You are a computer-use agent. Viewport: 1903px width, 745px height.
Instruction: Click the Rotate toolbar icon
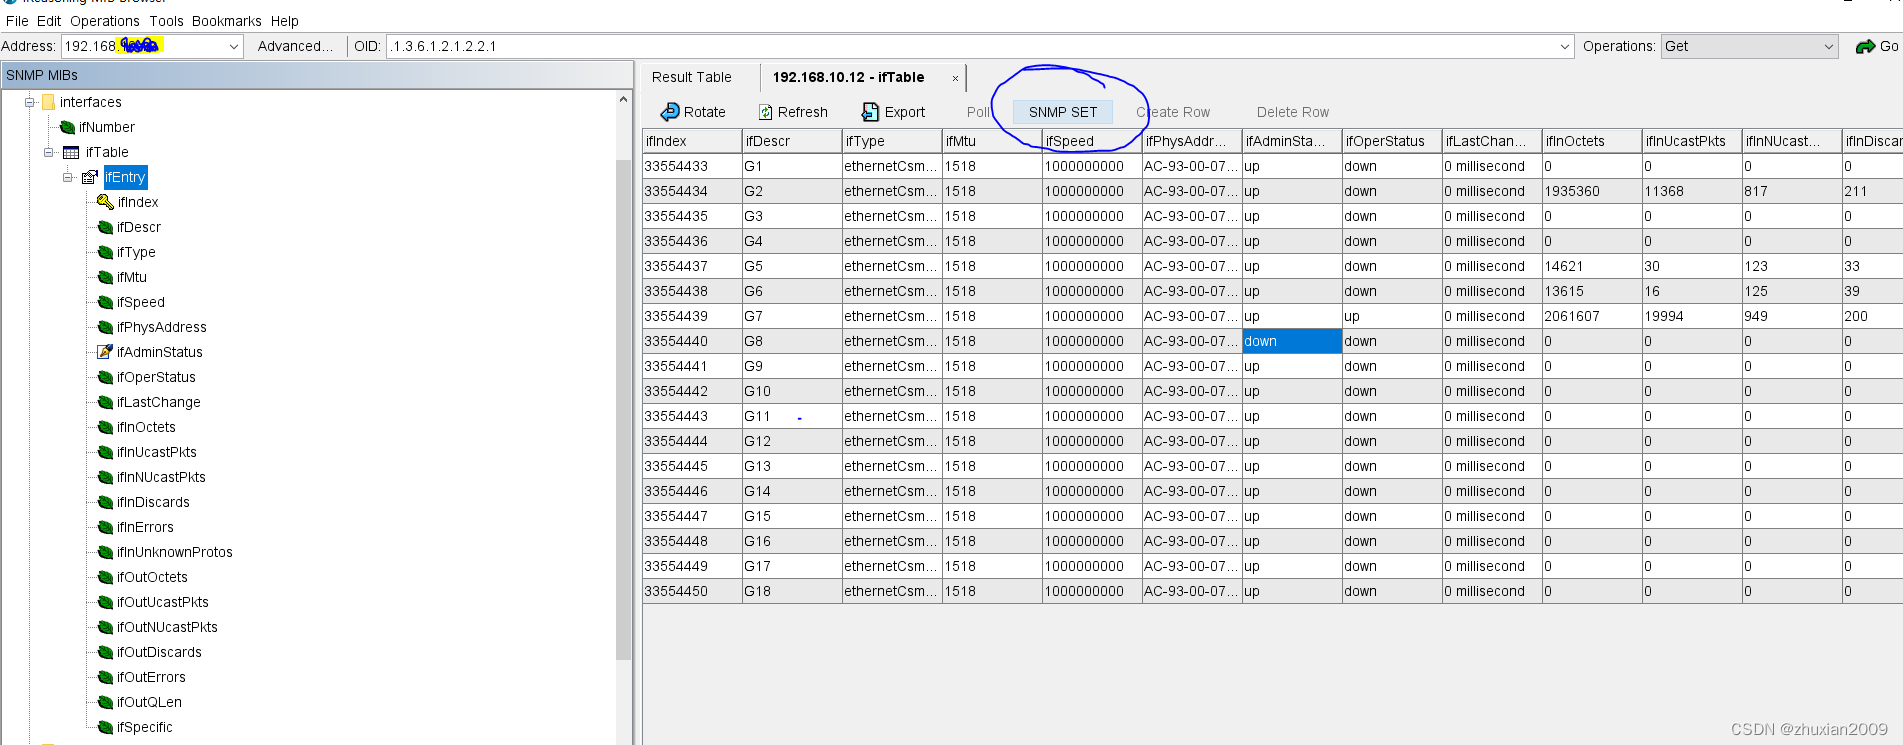click(x=670, y=112)
